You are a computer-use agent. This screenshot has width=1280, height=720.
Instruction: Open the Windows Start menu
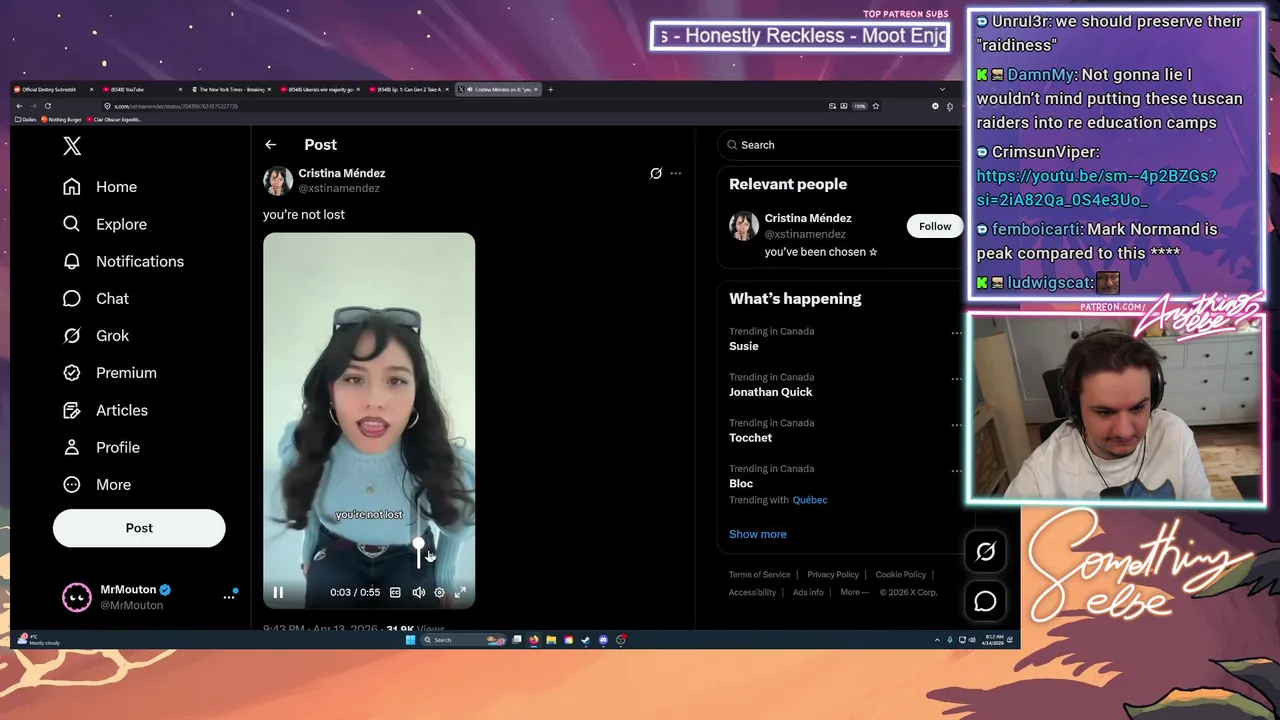[x=410, y=640]
